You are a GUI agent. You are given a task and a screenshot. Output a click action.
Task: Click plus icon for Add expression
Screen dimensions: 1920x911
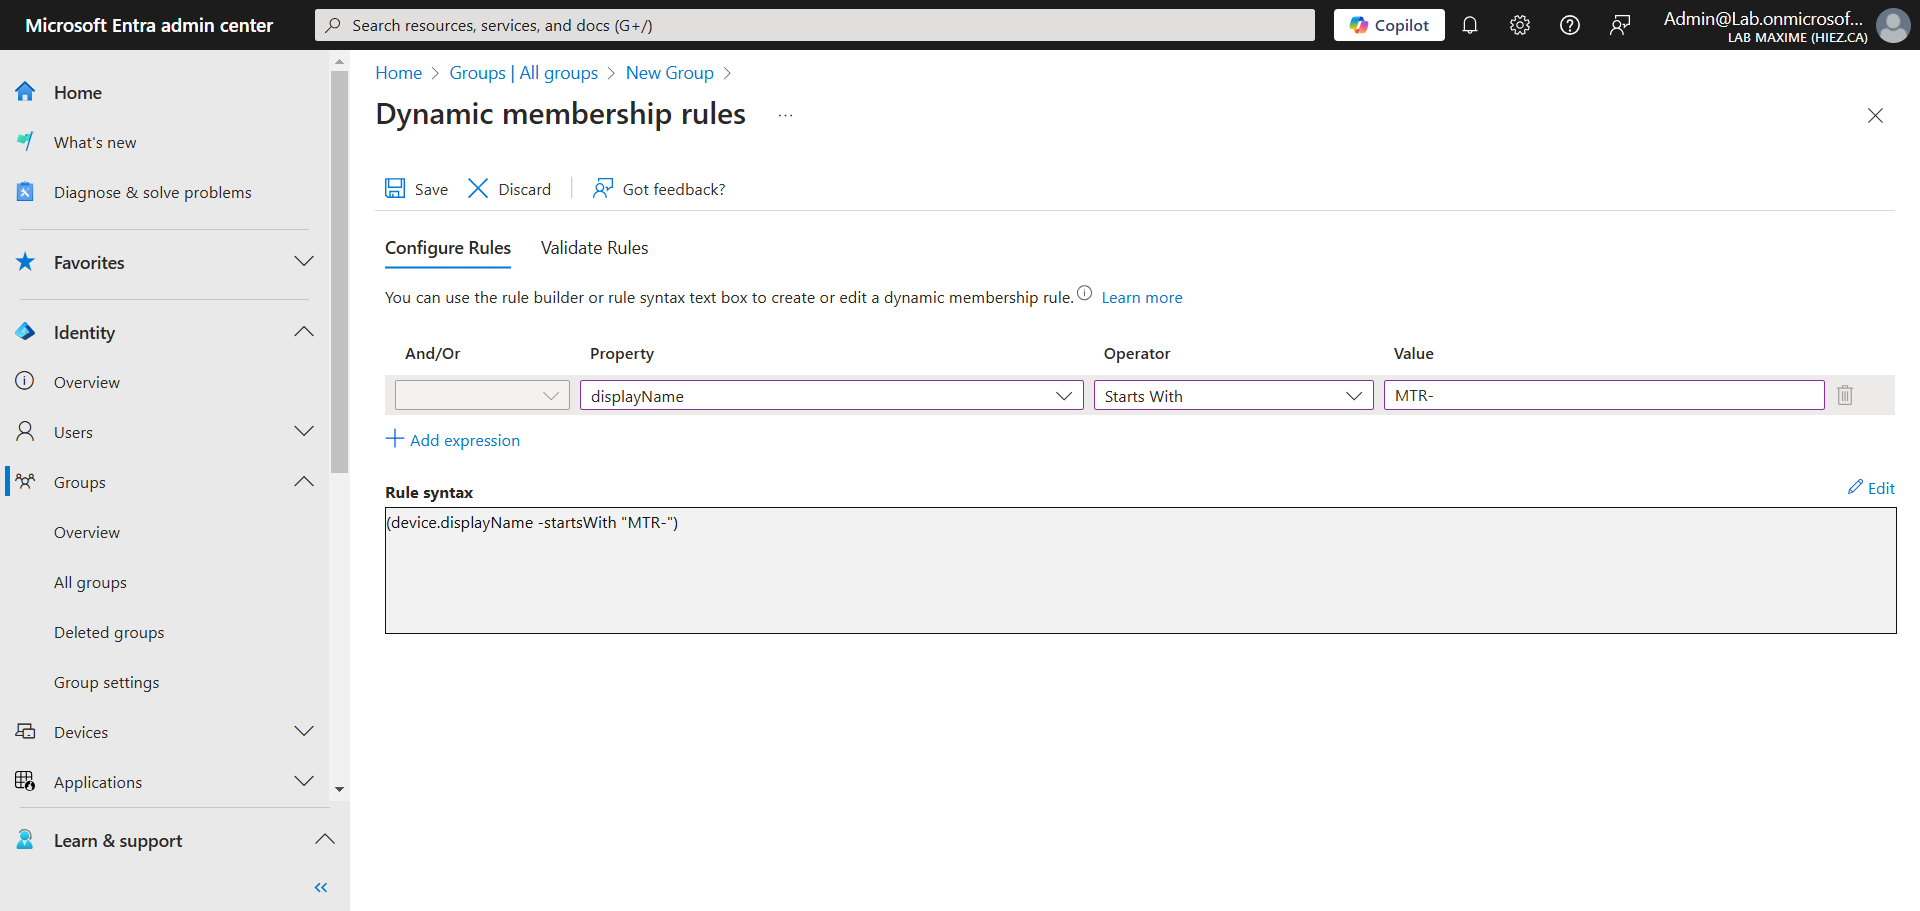click(x=395, y=439)
